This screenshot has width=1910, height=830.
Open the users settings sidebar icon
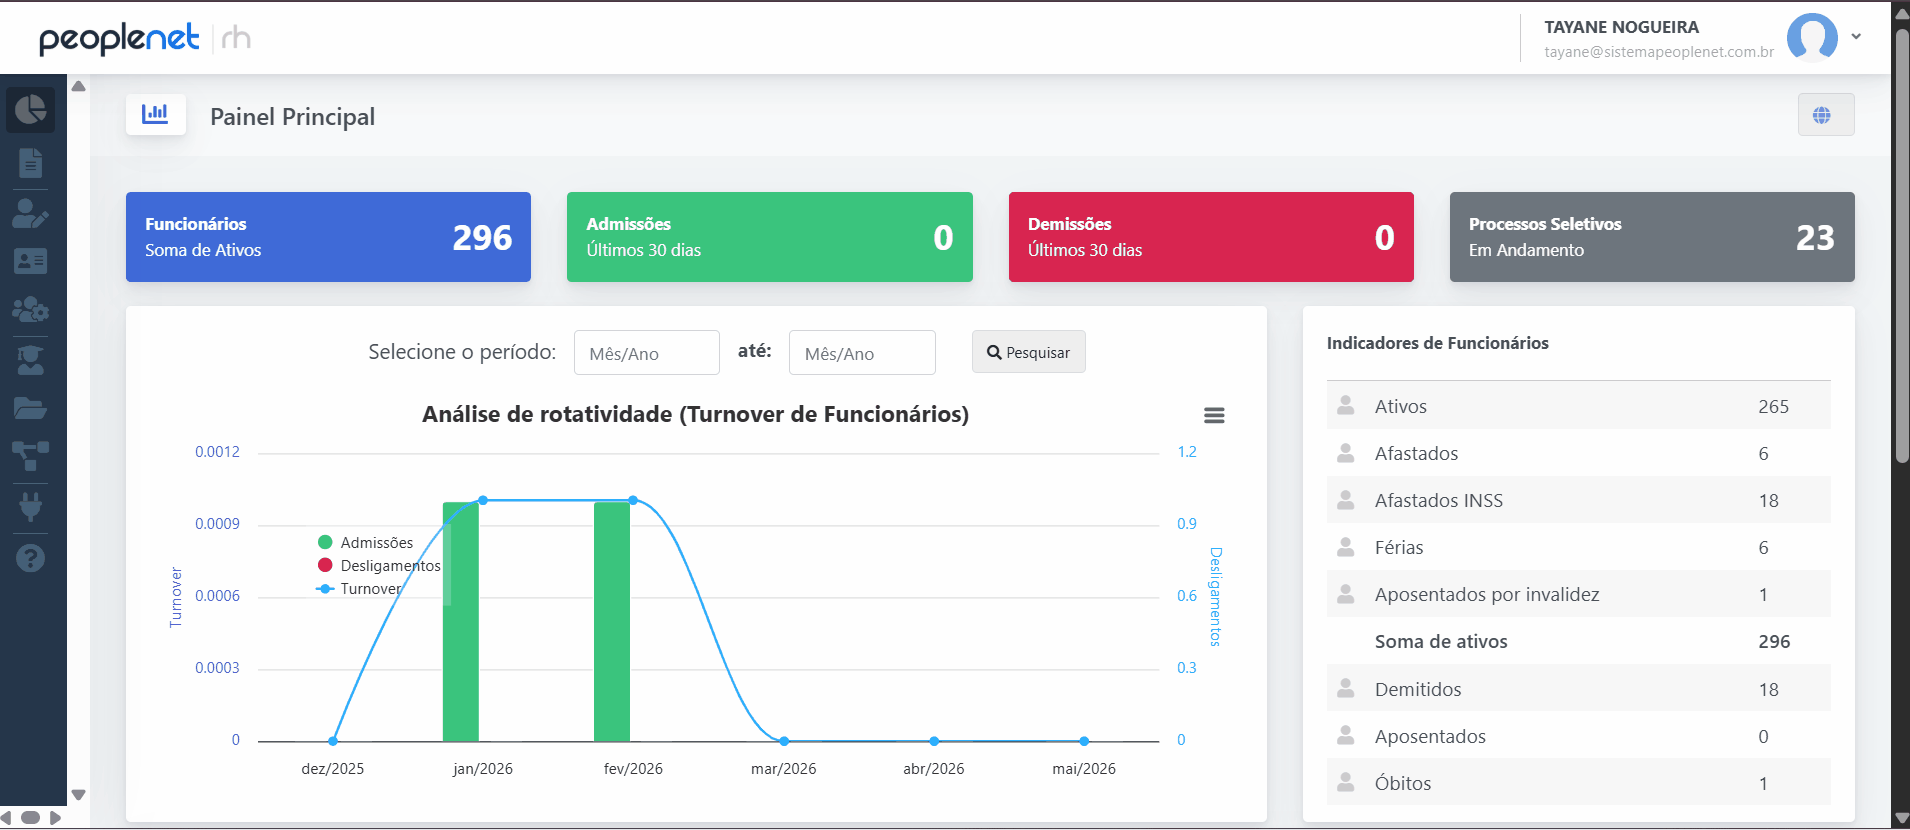pos(31,310)
